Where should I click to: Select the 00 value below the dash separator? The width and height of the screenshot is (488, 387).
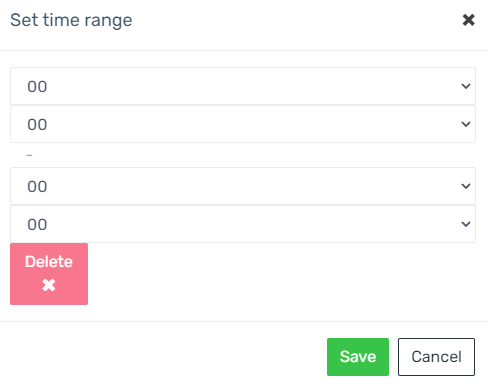tap(37, 187)
